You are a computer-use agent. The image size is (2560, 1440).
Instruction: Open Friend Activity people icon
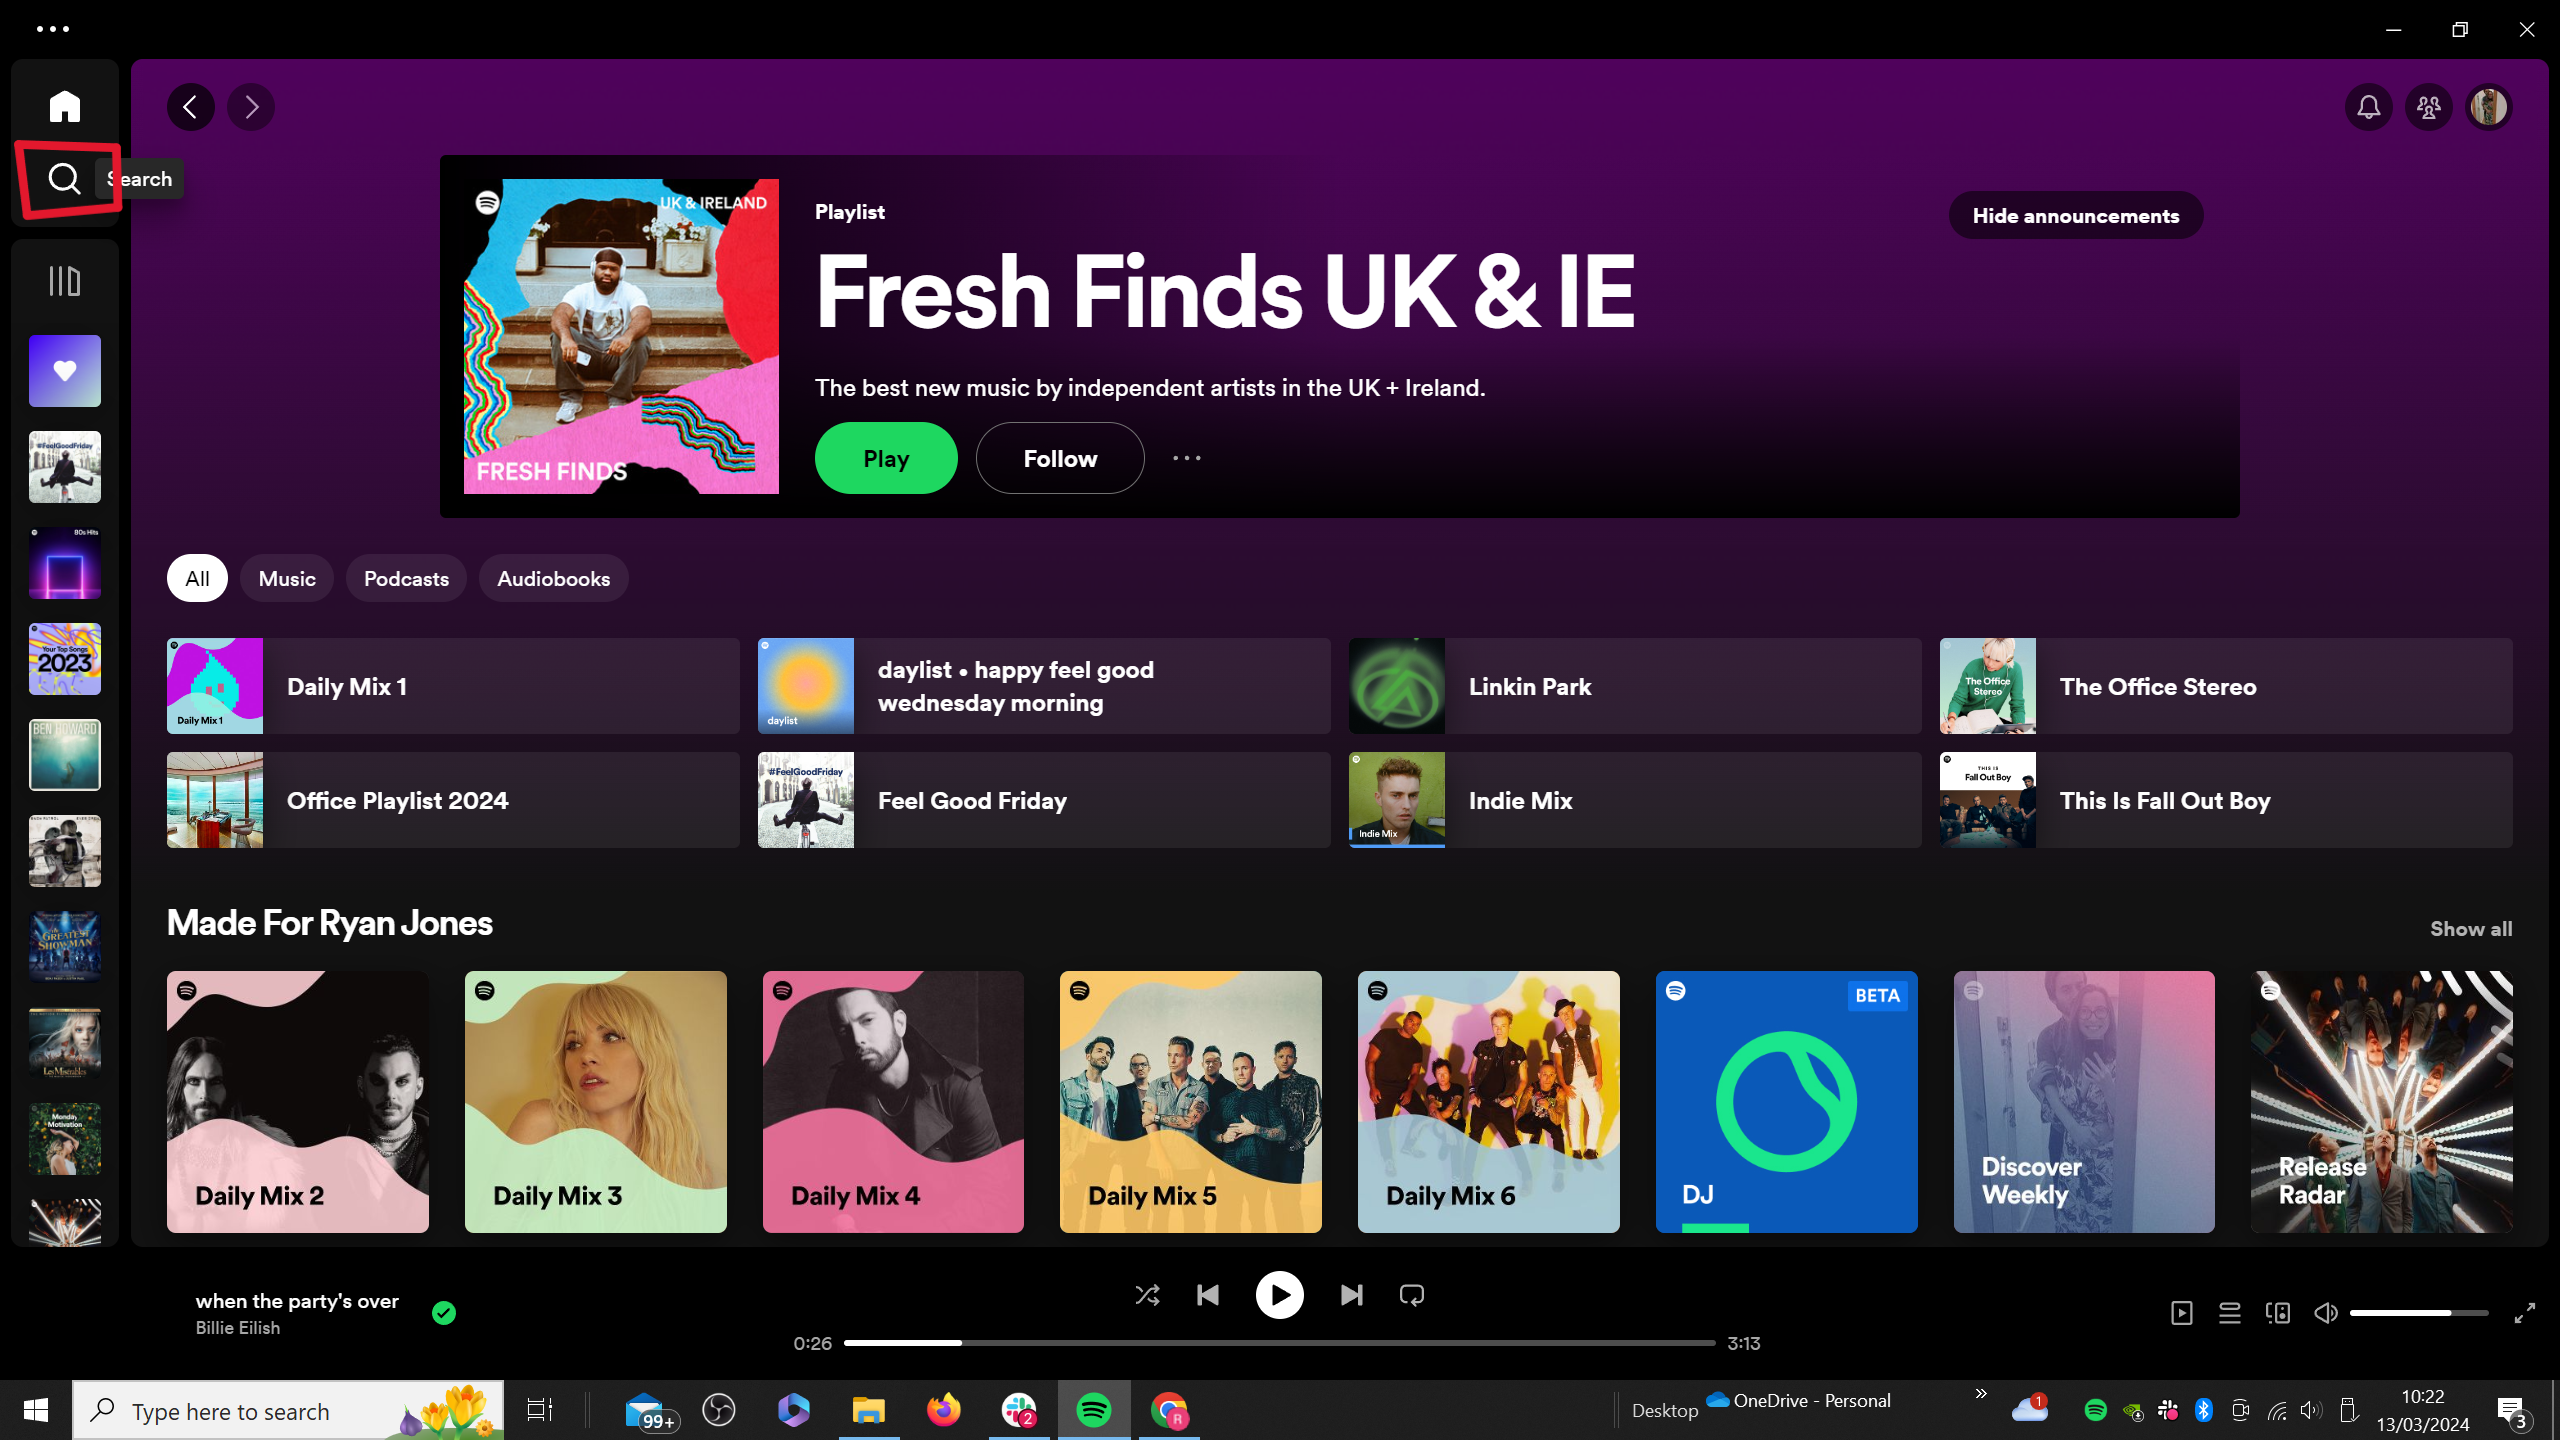2429,107
